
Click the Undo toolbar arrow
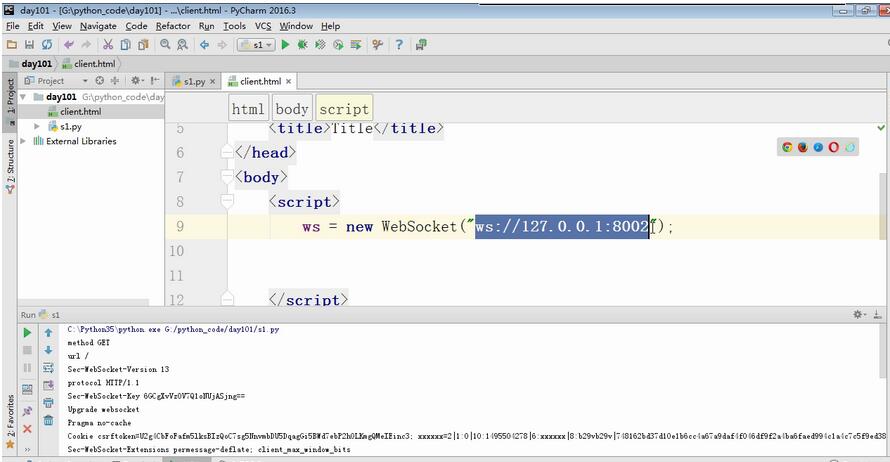pos(69,44)
